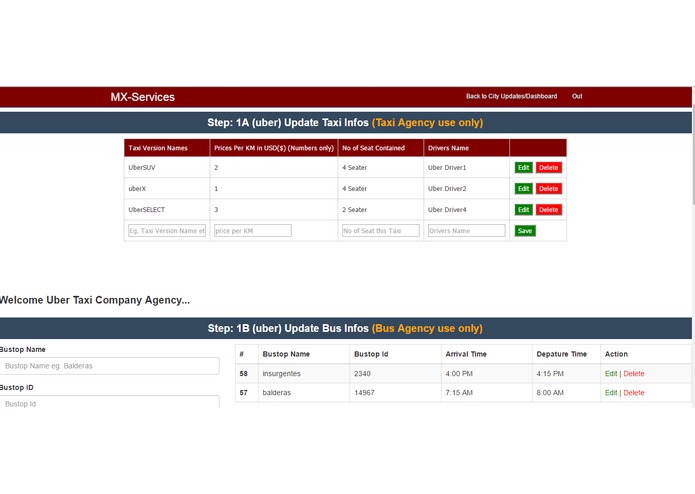Click the Welcome Uber Taxi Company Agency text
The width and height of the screenshot is (695, 494).
(94, 300)
